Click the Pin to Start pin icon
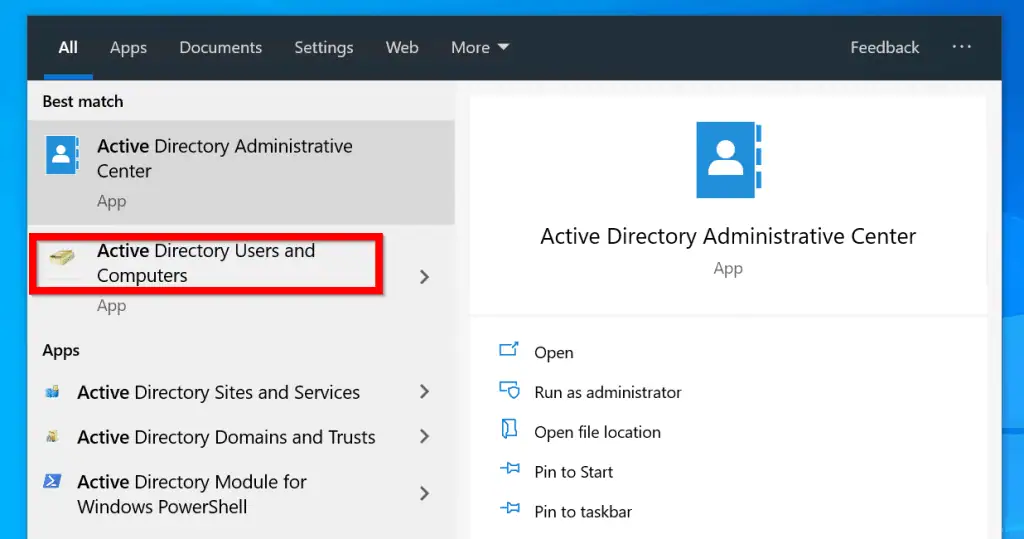The height and width of the screenshot is (539, 1024). [x=509, y=468]
